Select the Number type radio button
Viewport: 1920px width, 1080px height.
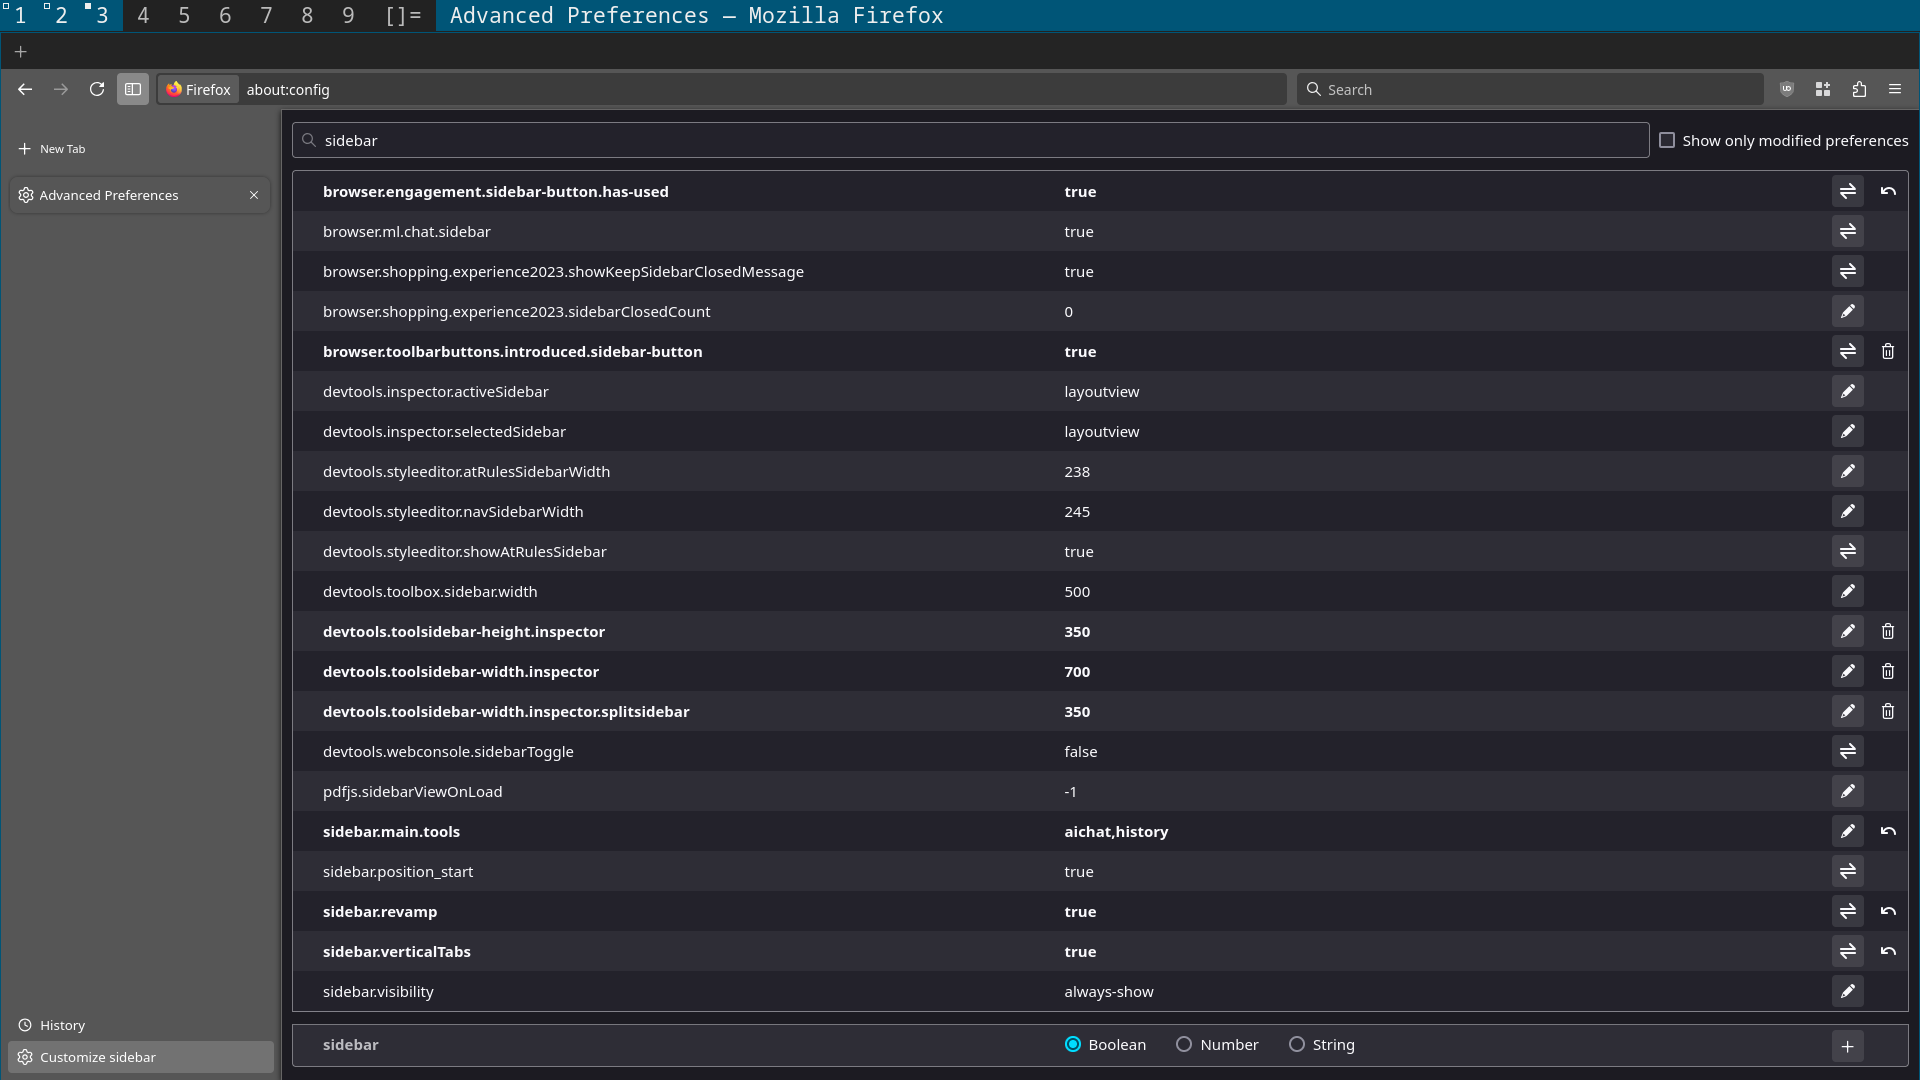[x=1184, y=1044]
